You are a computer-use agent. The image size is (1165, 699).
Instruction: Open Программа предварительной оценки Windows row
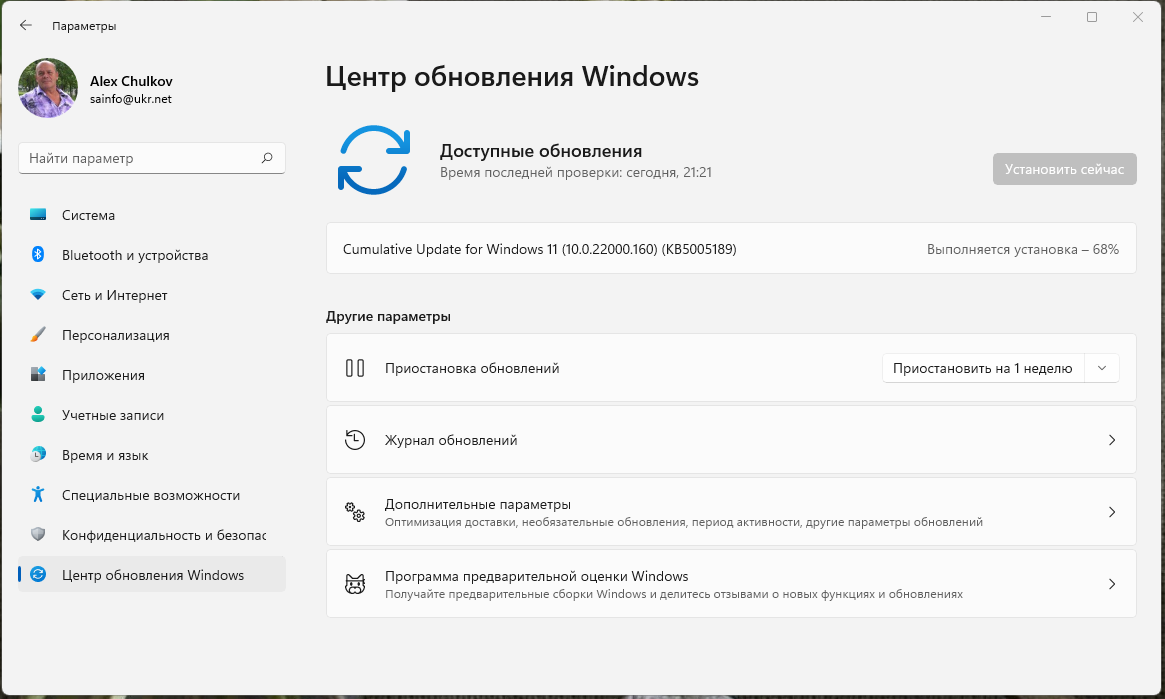point(731,584)
